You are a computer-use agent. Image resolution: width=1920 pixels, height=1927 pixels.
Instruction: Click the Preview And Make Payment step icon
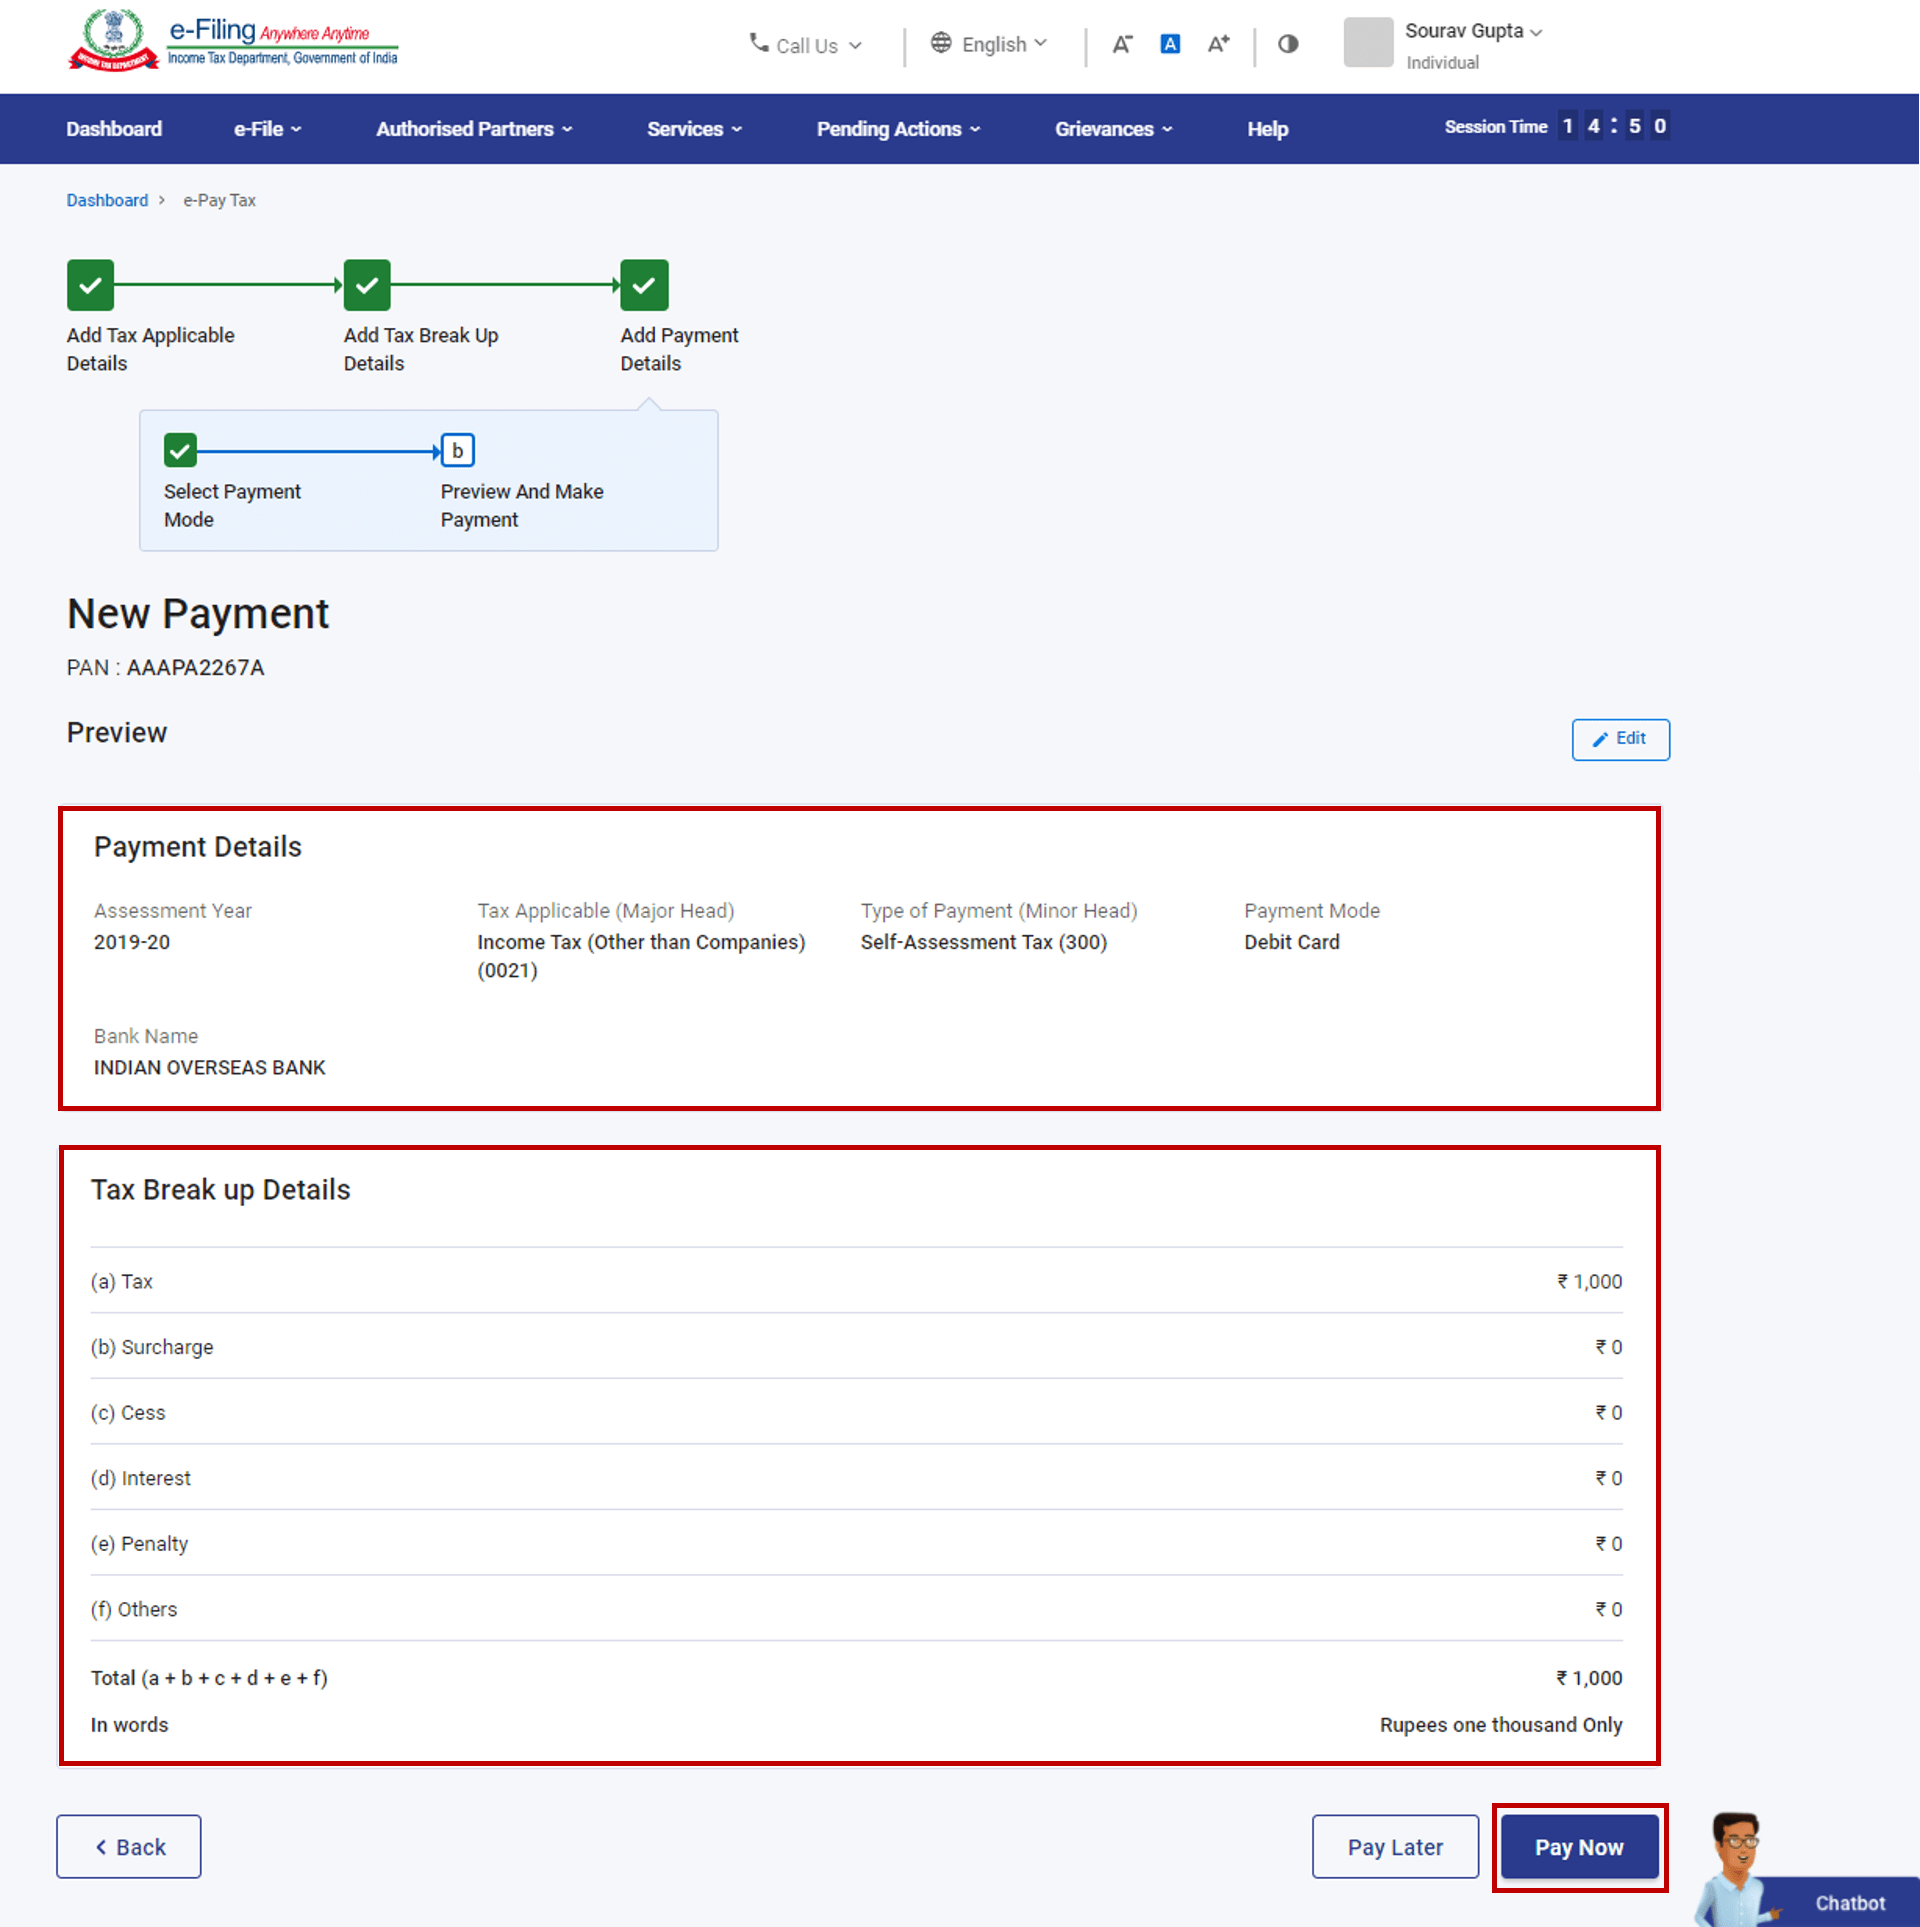pos(457,451)
